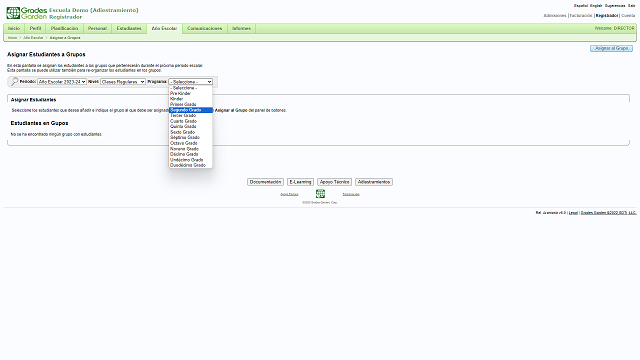Screen dimensions: 640x360
Task: Click the Apoyo Técnico button
Action: [x=334, y=182]
